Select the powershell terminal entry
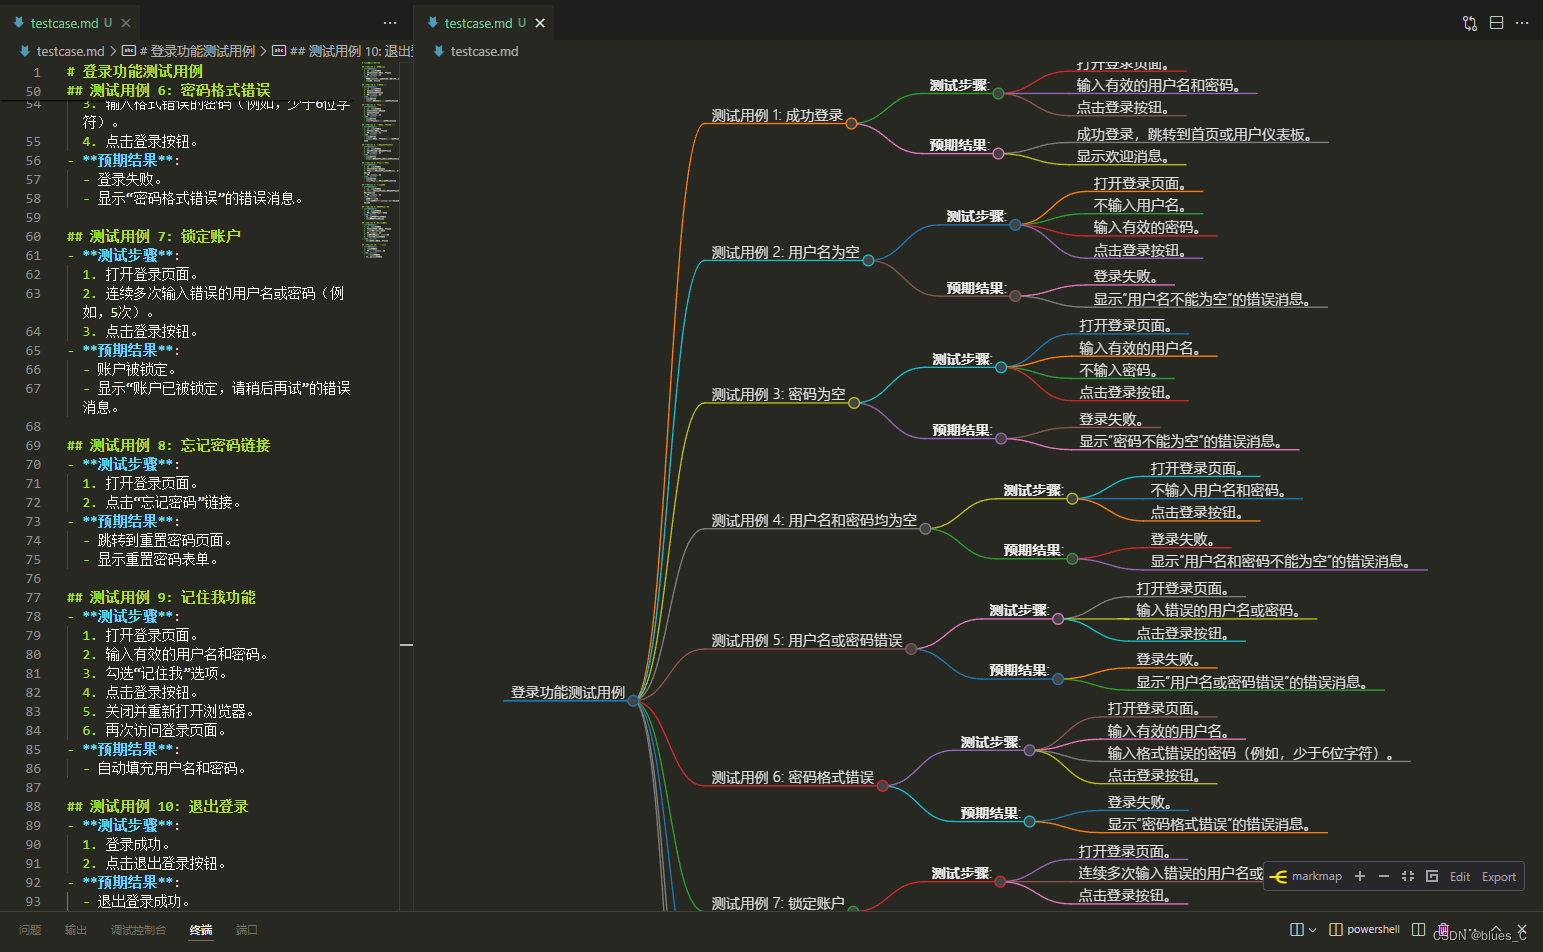Viewport: 1543px width, 952px height. point(1364,929)
